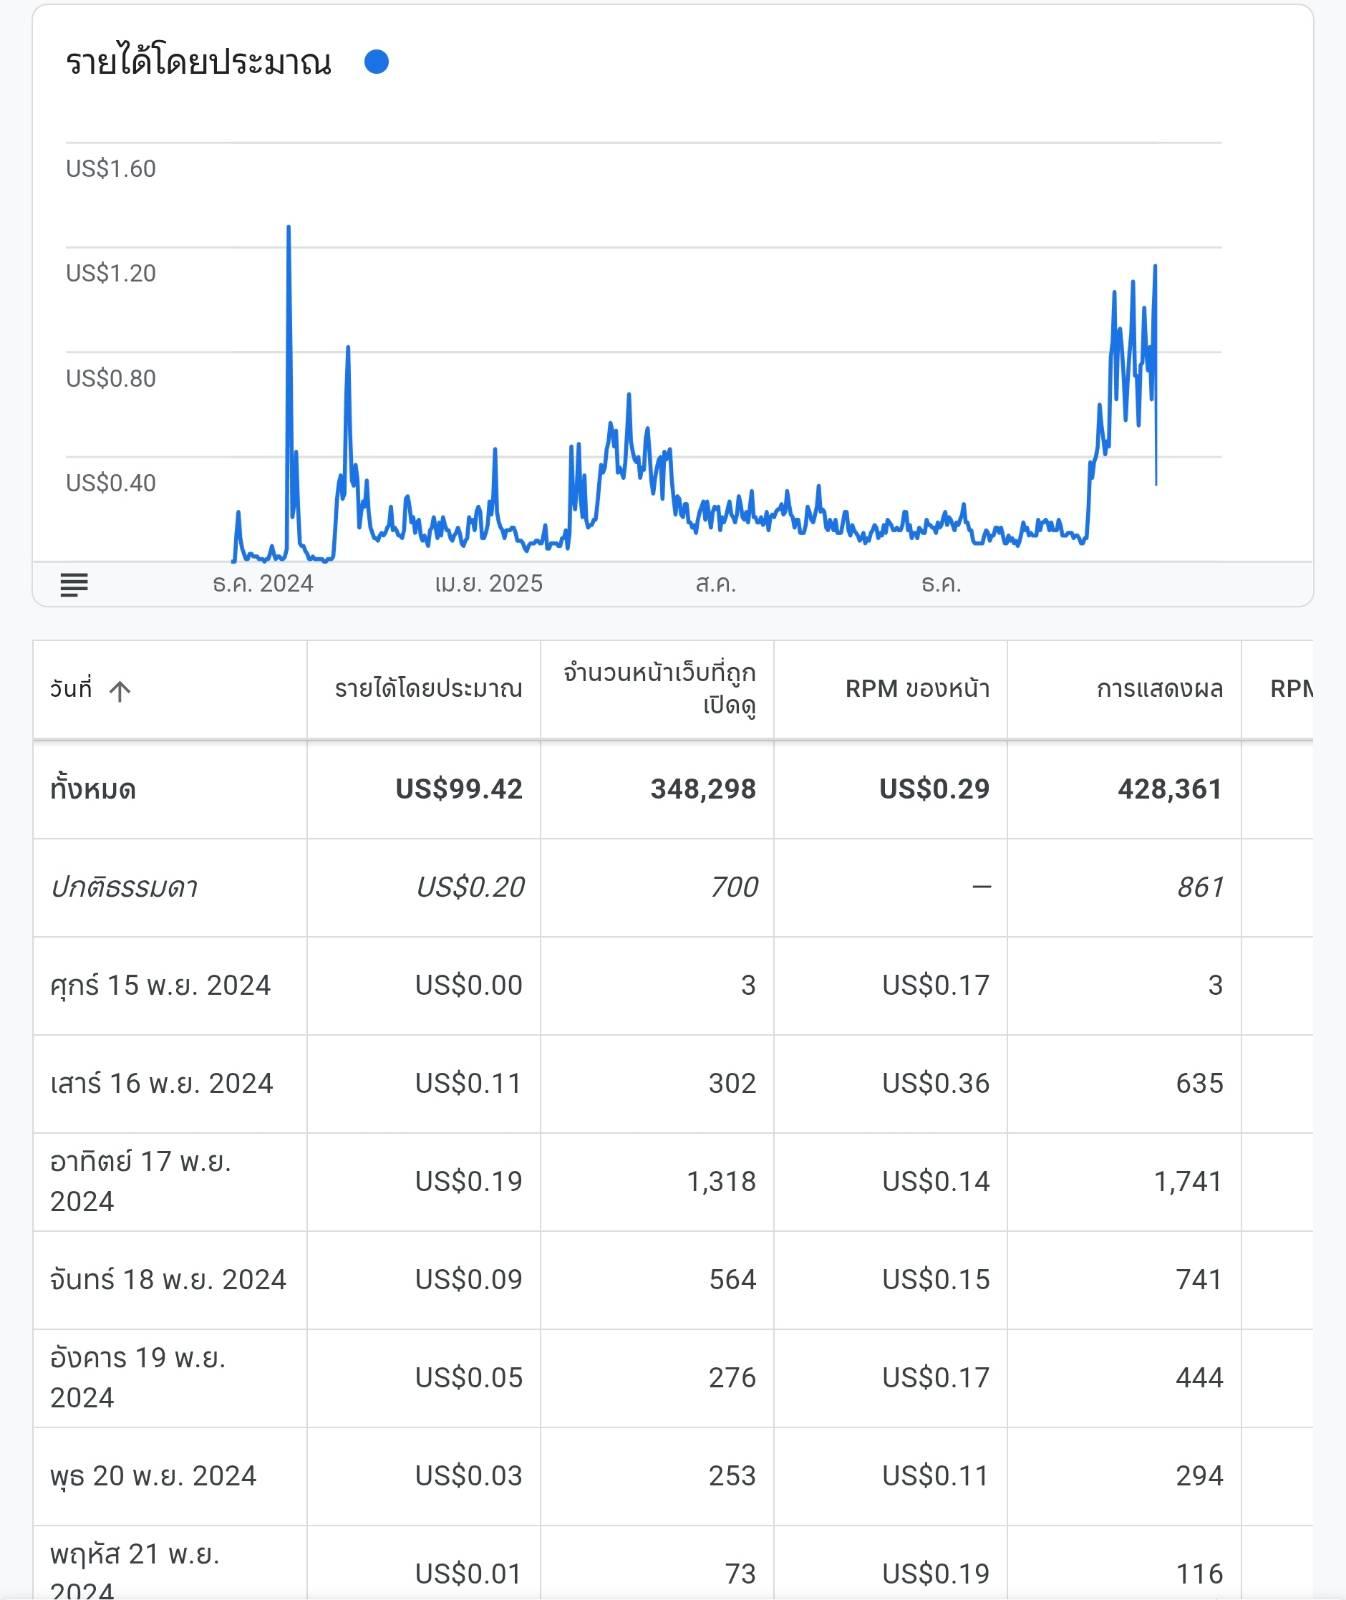The width and height of the screenshot is (1346, 1600).
Task: Click page views 1,318 in the 17 พ.ย. row
Action: click(x=721, y=1181)
